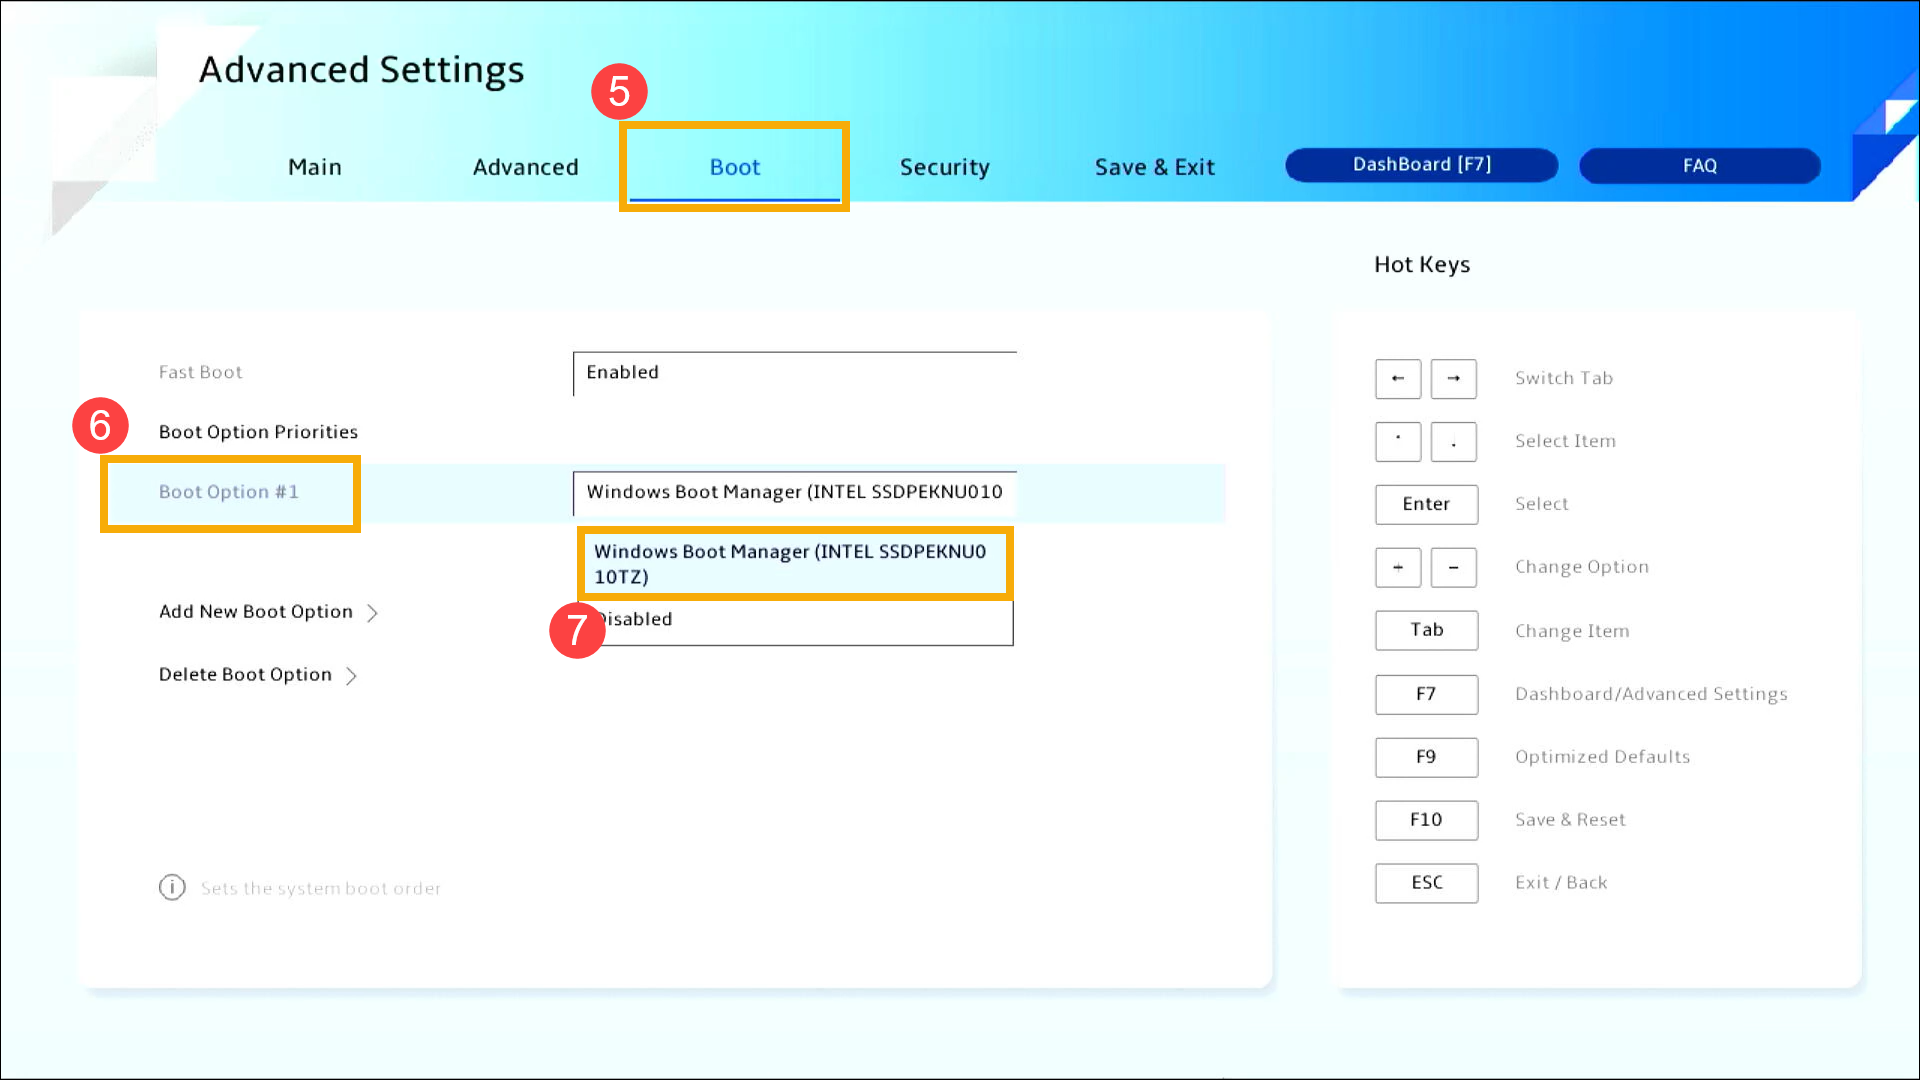Click the Advanced Settings title
The height and width of the screenshot is (1080, 1920).
361,70
